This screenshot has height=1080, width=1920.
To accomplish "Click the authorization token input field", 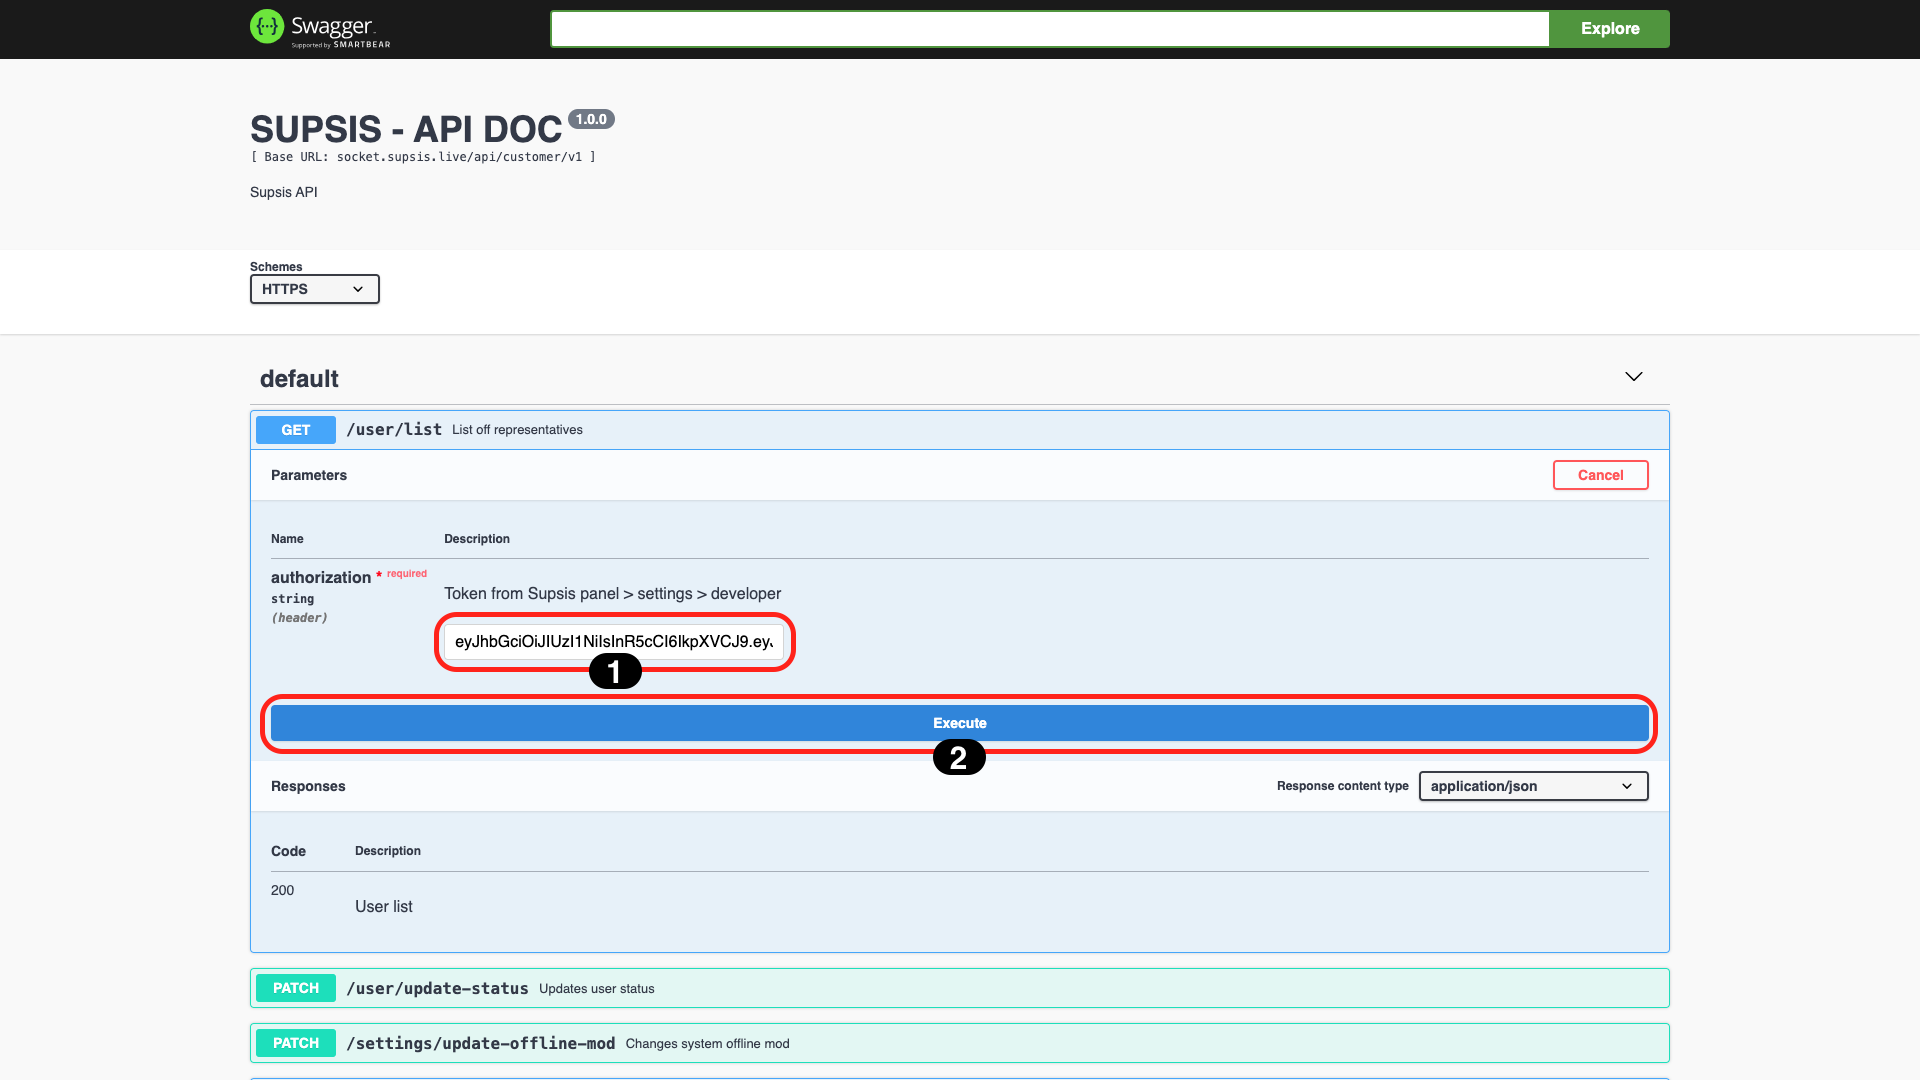I will tap(614, 642).
